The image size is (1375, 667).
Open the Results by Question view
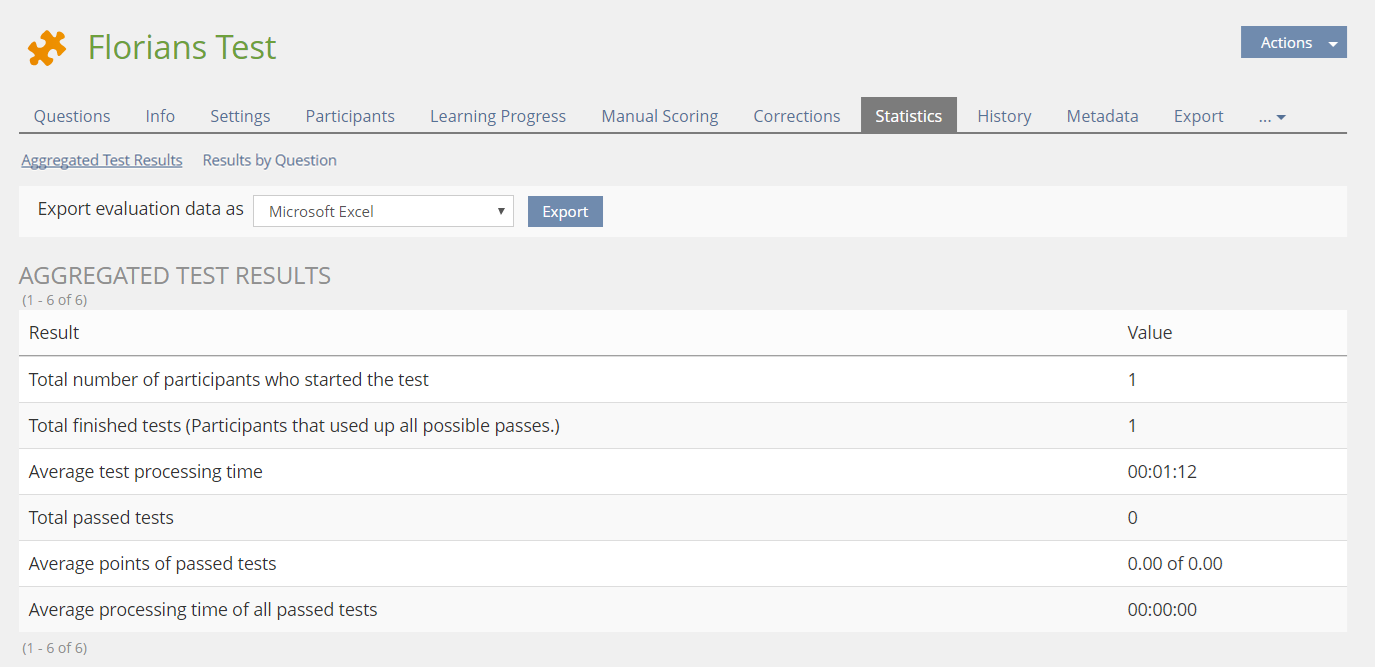(269, 160)
